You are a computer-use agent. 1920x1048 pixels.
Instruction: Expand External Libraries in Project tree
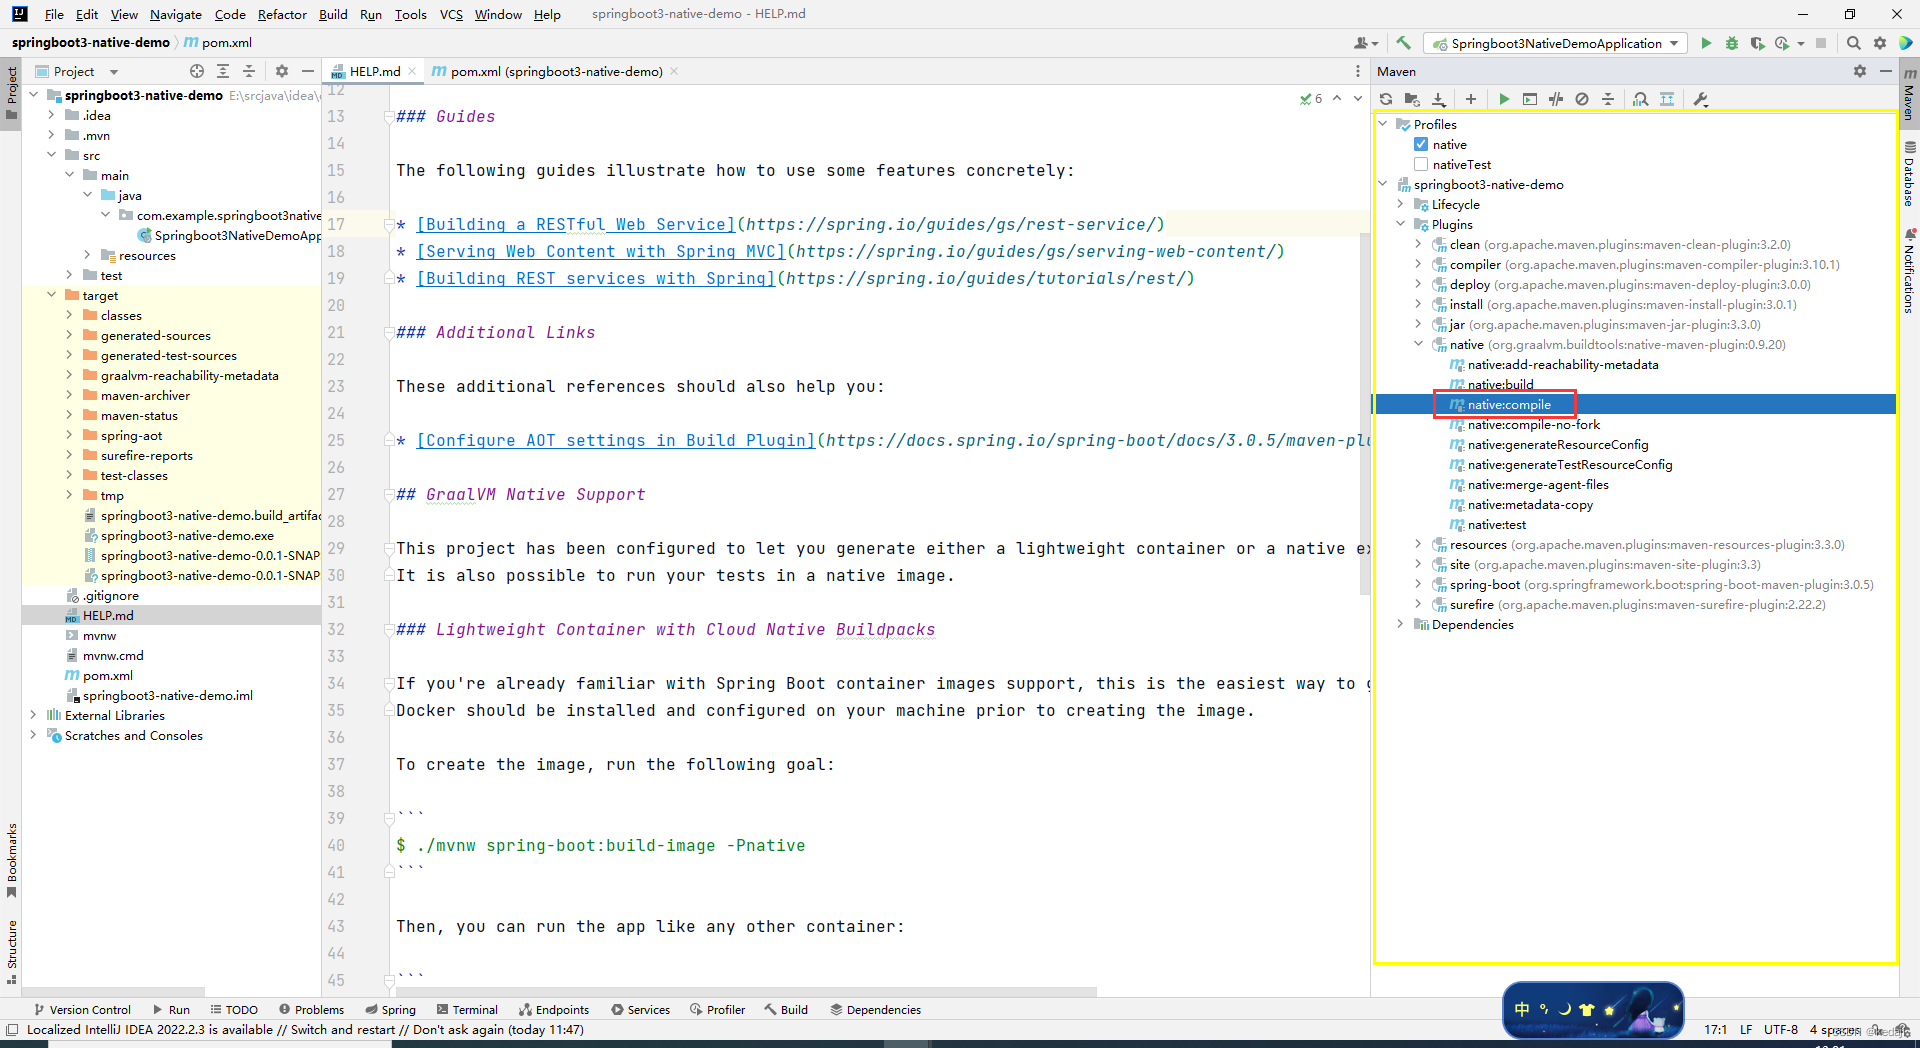pyautogui.click(x=33, y=715)
